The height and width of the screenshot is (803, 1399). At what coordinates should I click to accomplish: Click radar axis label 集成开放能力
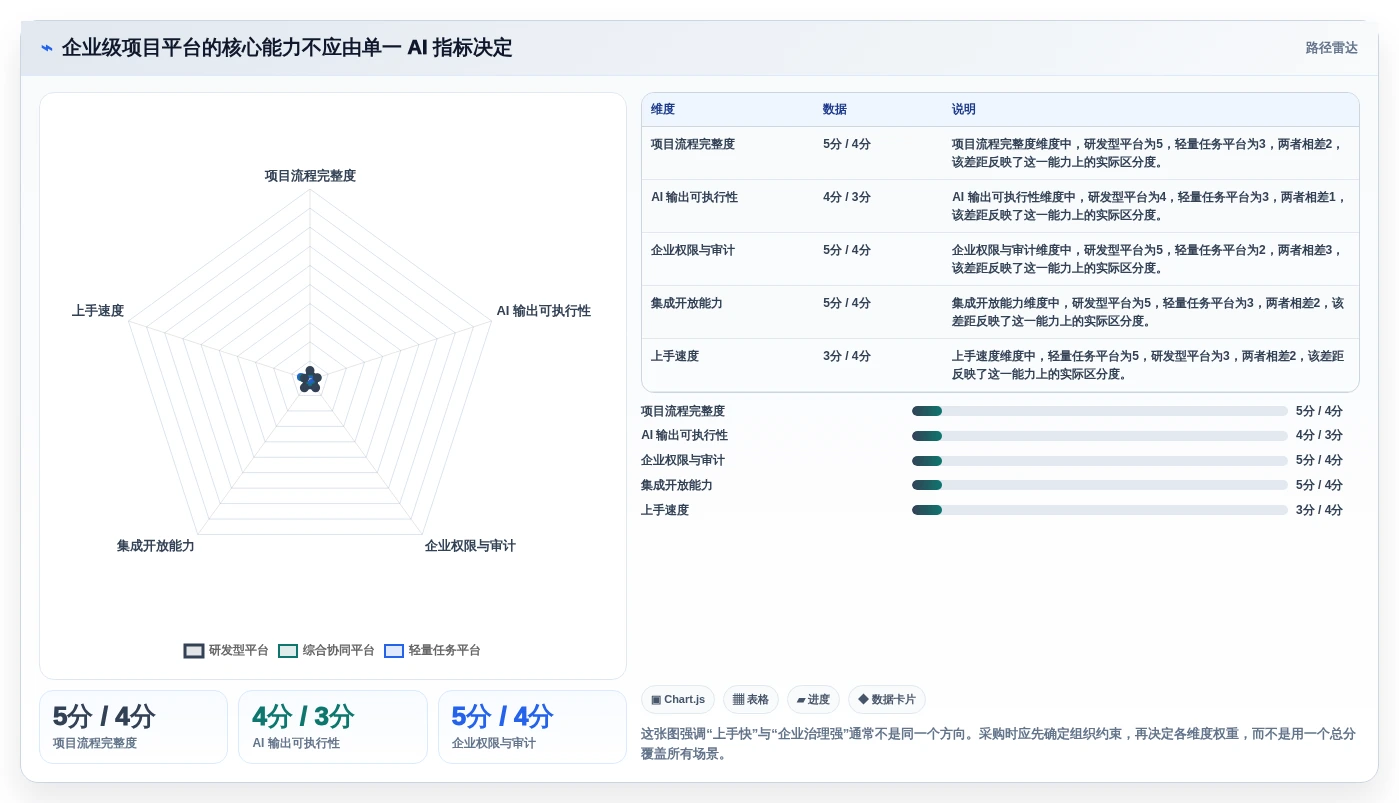click(x=155, y=546)
